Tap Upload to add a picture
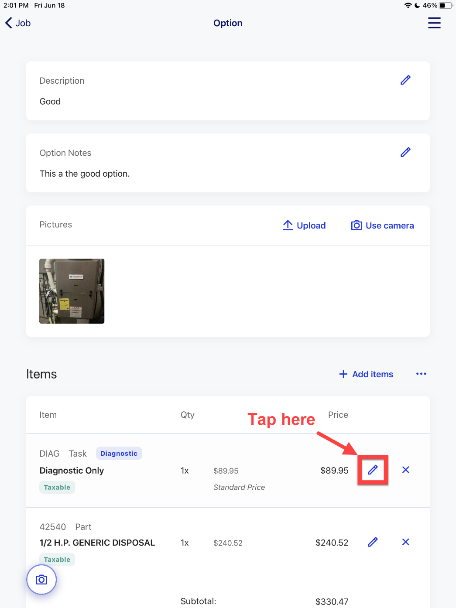 point(304,225)
